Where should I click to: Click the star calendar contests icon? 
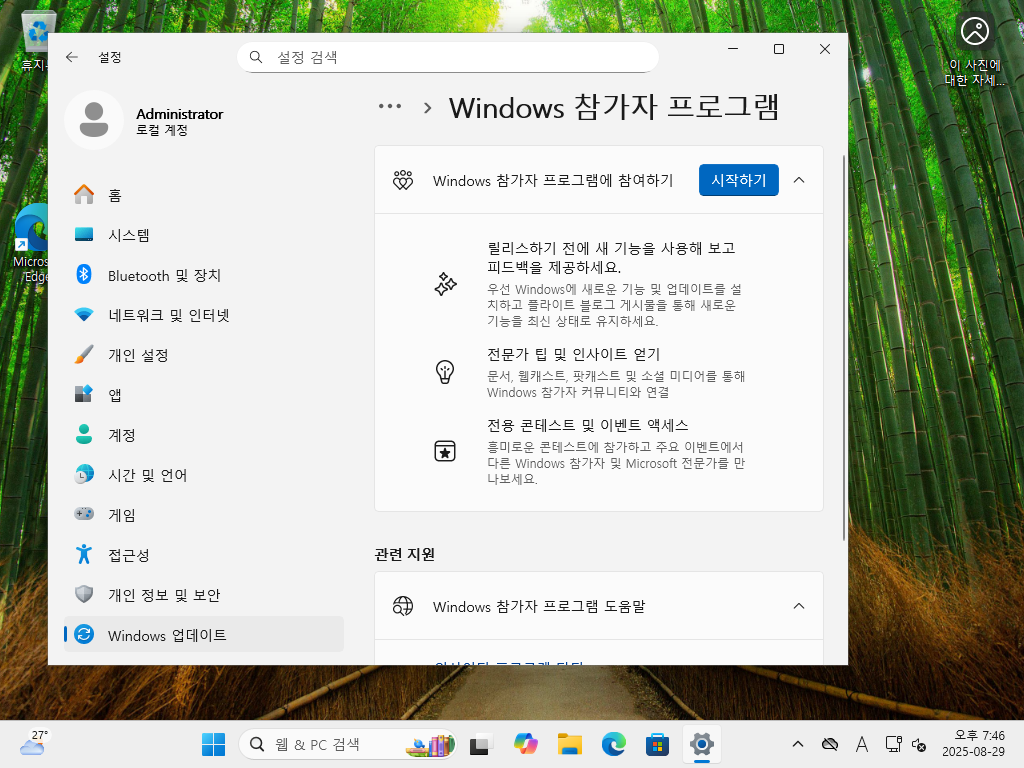tap(445, 451)
